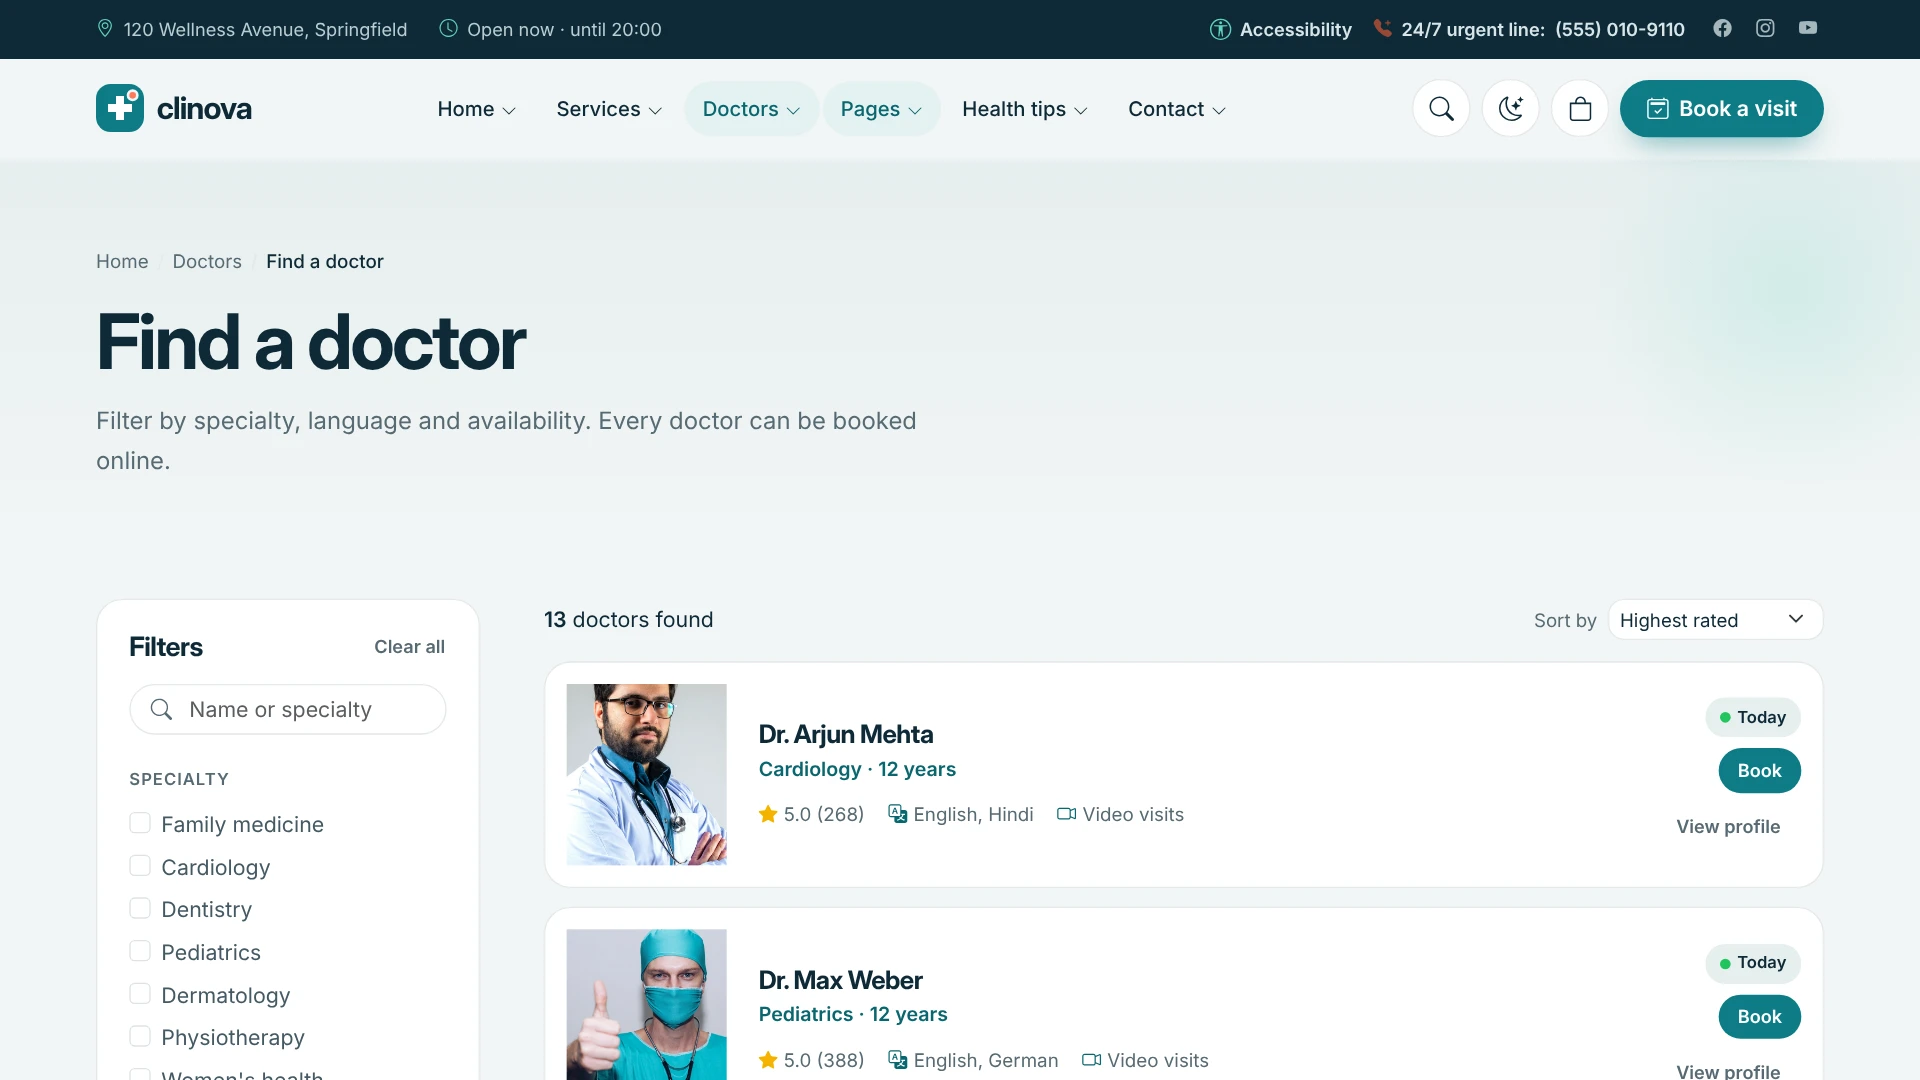This screenshot has width=1920, height=1080.
Task: Expand the Doctors navigation menu
Action: 751,109
